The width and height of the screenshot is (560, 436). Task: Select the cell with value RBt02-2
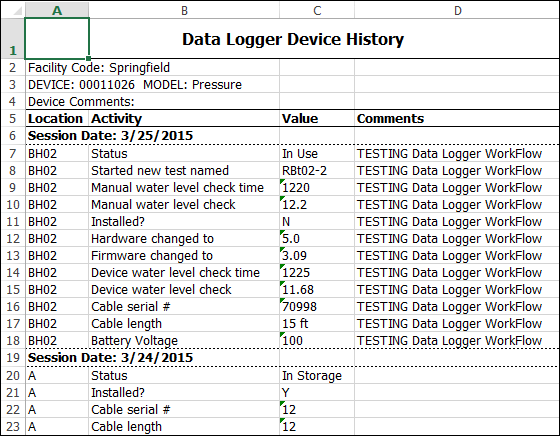[x=317, y=171]
